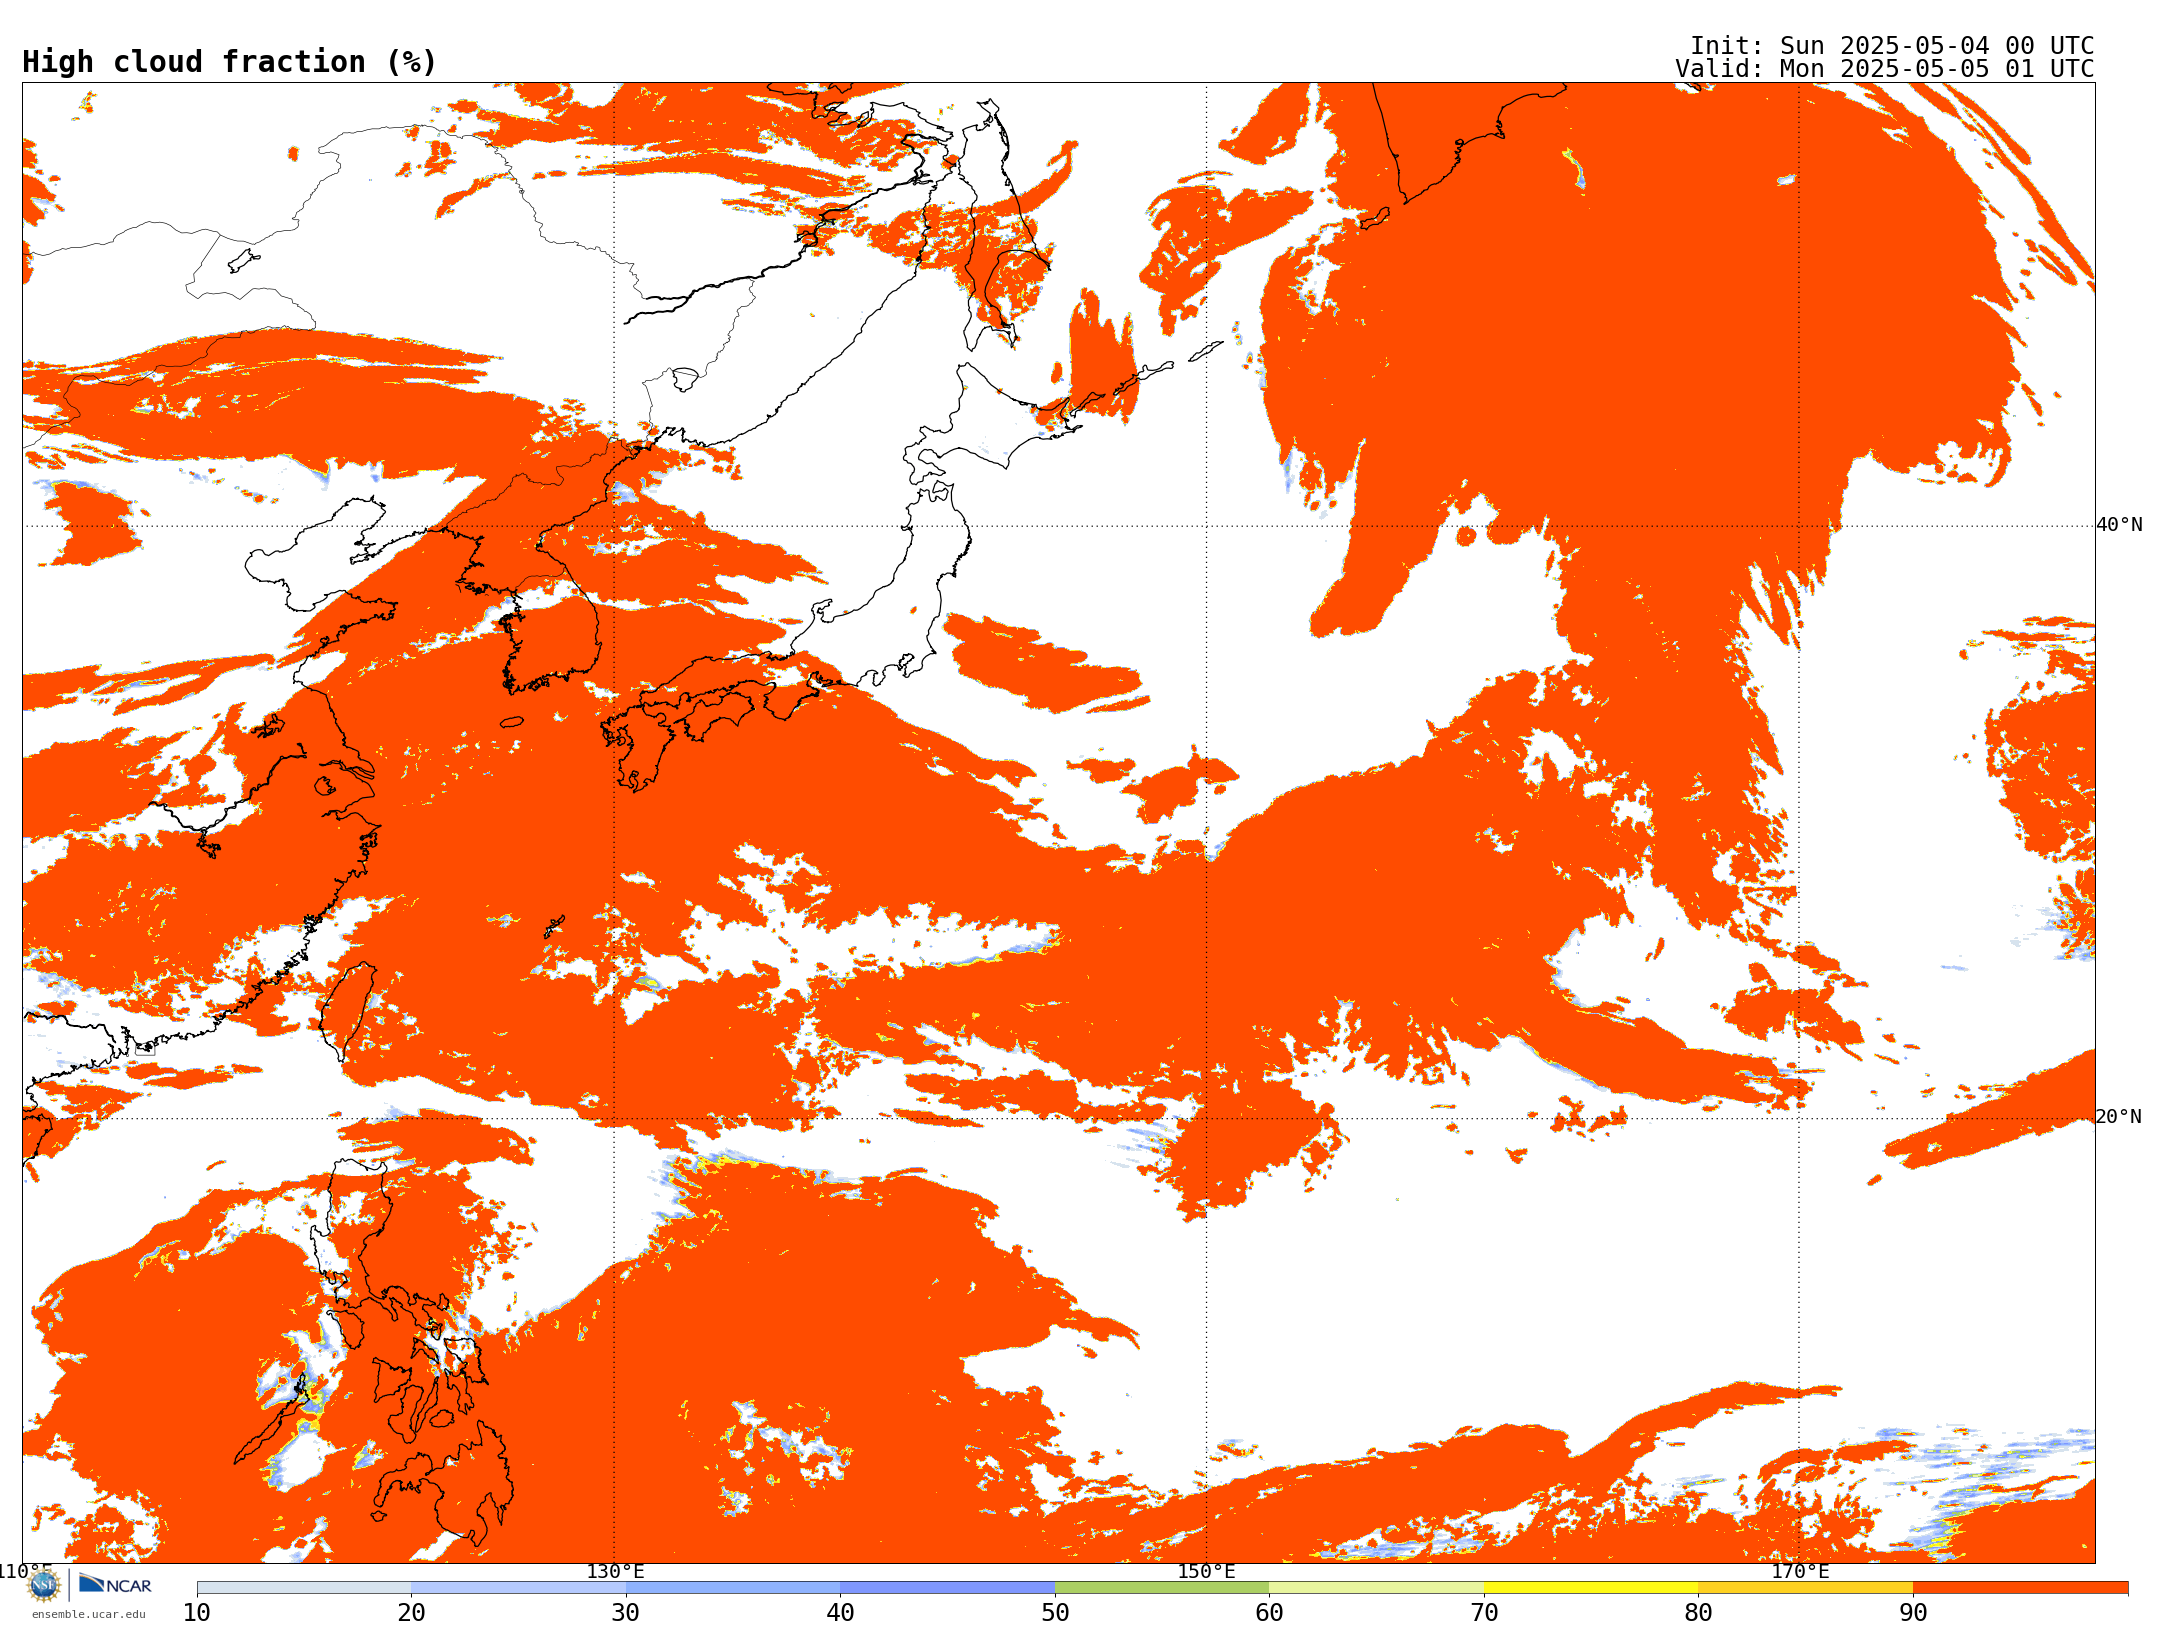Click the Valid: Mon 2025-05-05 01 UTC text

pos(1884,69)
